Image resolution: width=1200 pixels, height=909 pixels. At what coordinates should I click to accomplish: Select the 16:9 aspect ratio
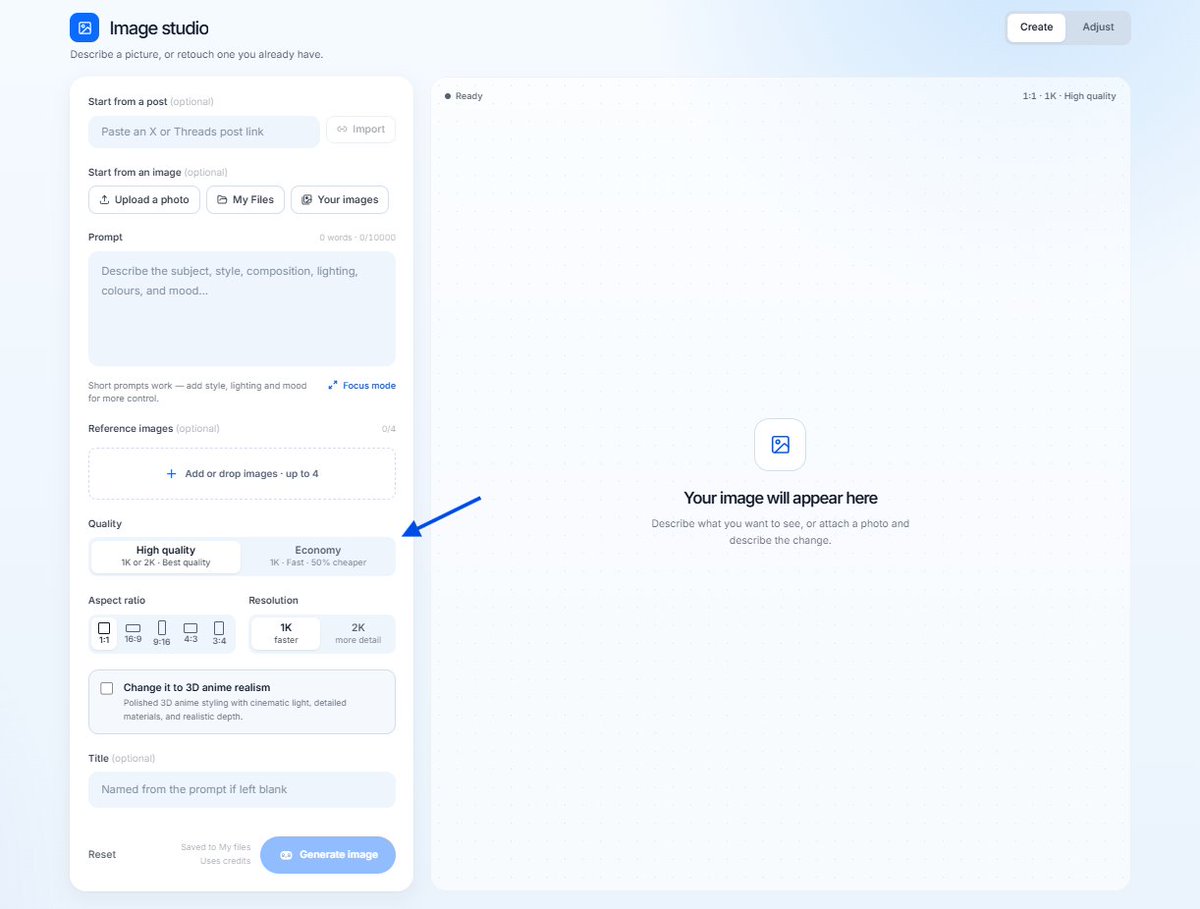pyautogui.click(x=133, y=633)
